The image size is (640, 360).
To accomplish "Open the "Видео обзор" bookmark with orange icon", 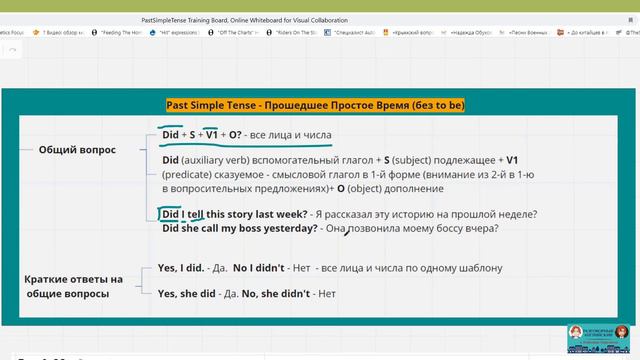I will coord(58,33).
